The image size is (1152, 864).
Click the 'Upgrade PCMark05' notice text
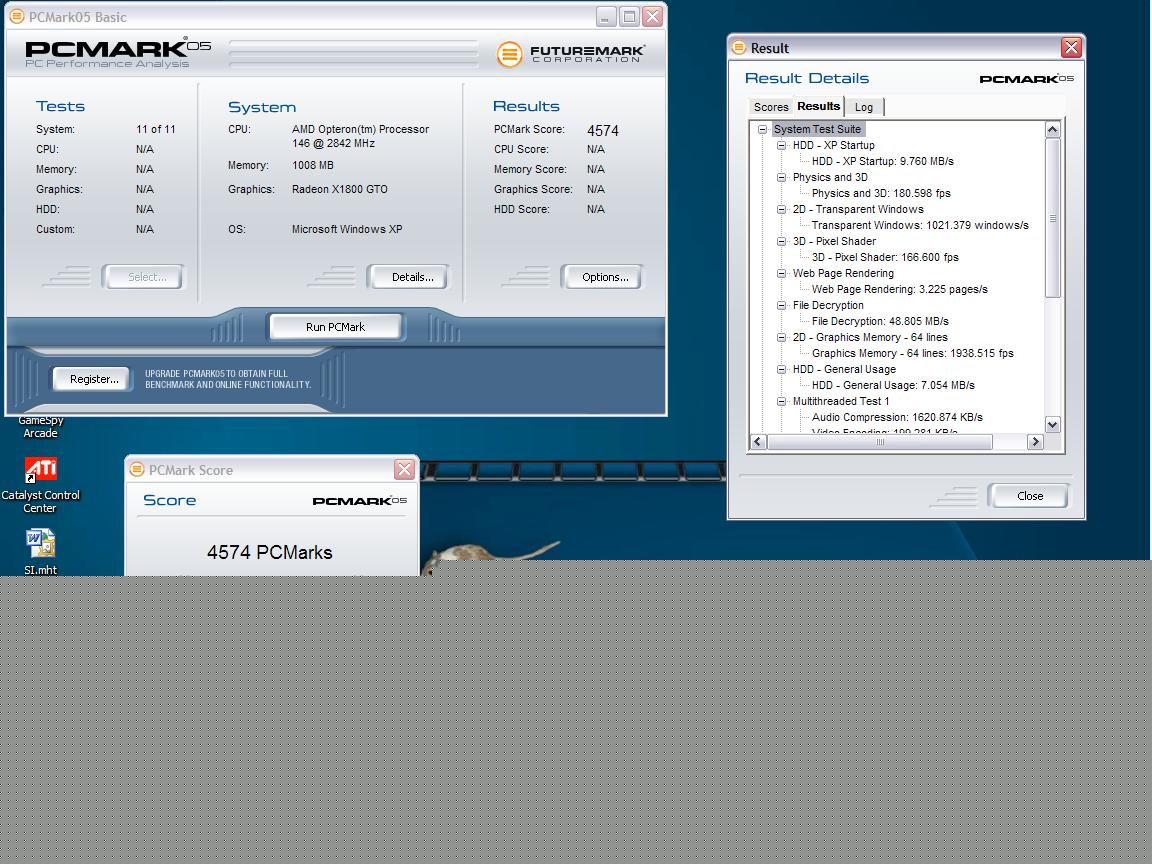coord(228,379)
